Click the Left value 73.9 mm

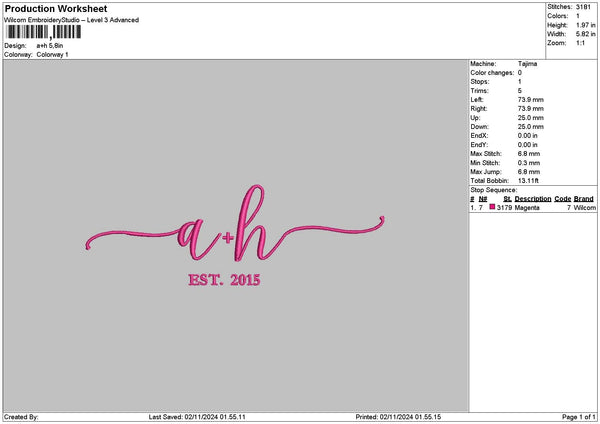(531, 99)
